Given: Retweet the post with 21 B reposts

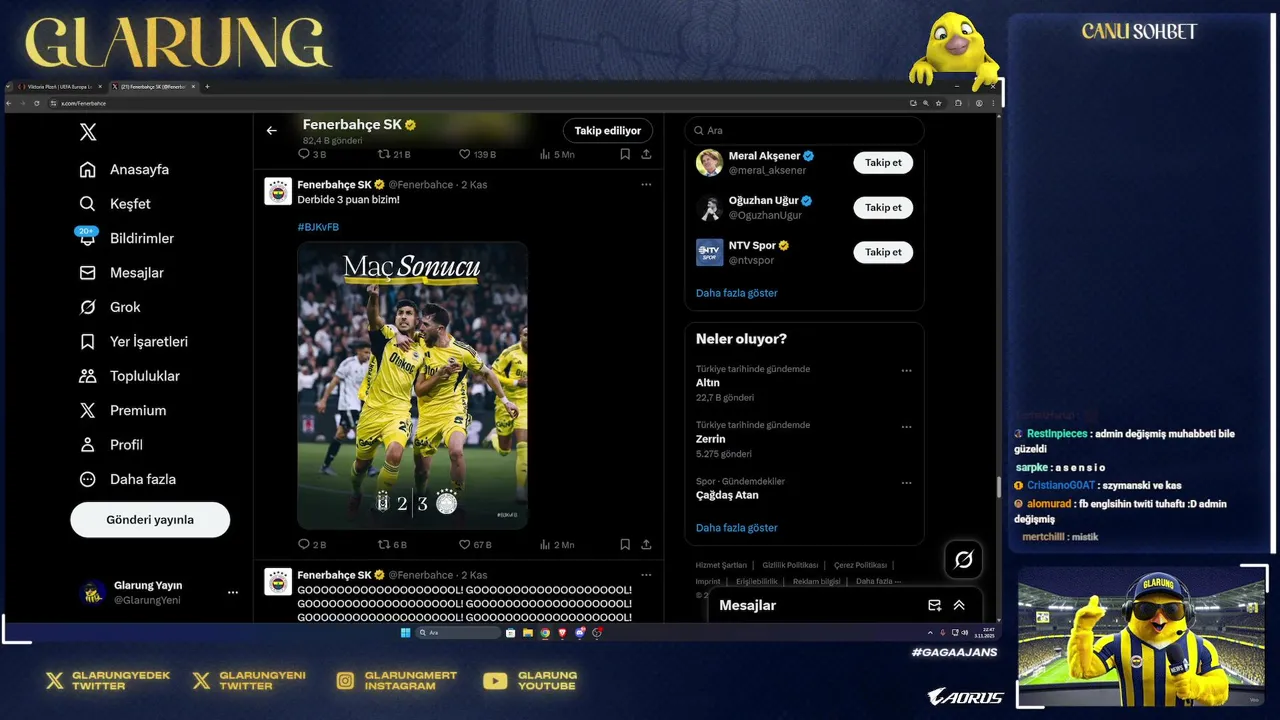Looking at the screenshot, I should (394, 154).
